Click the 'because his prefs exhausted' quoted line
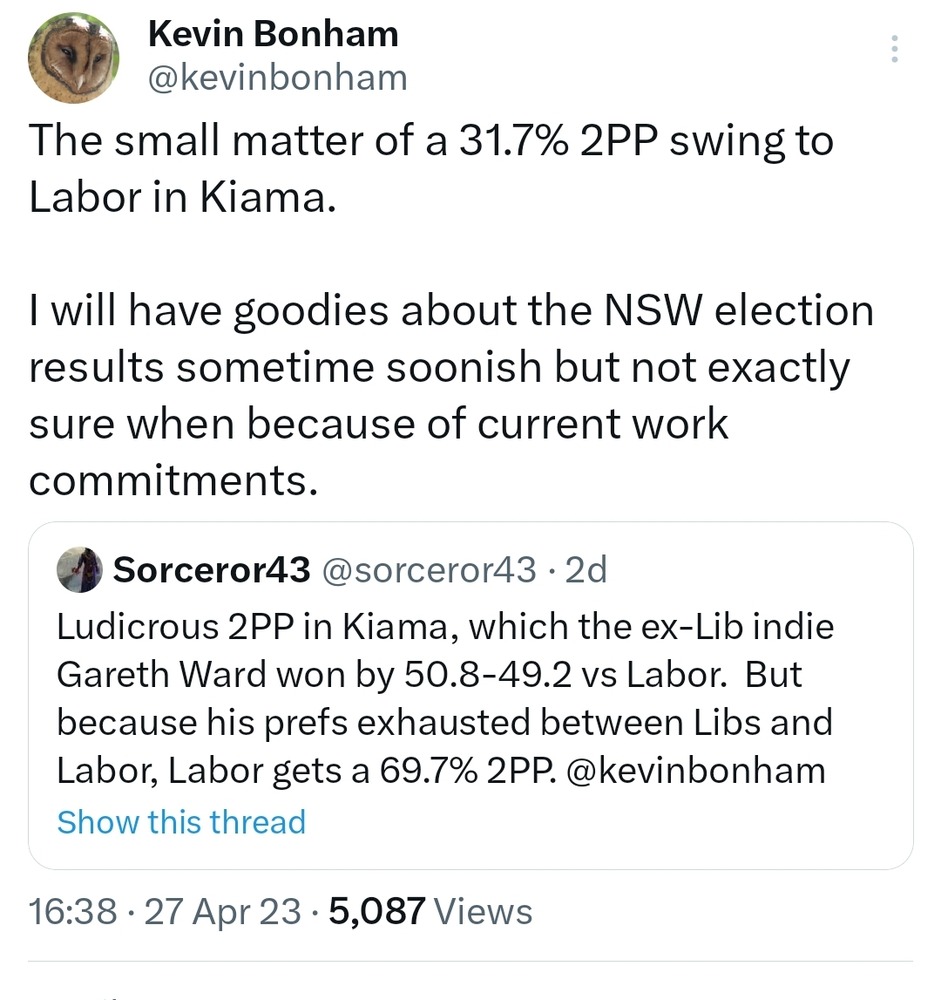Viewport: 941px width, 1000px height. pos(444,722)
